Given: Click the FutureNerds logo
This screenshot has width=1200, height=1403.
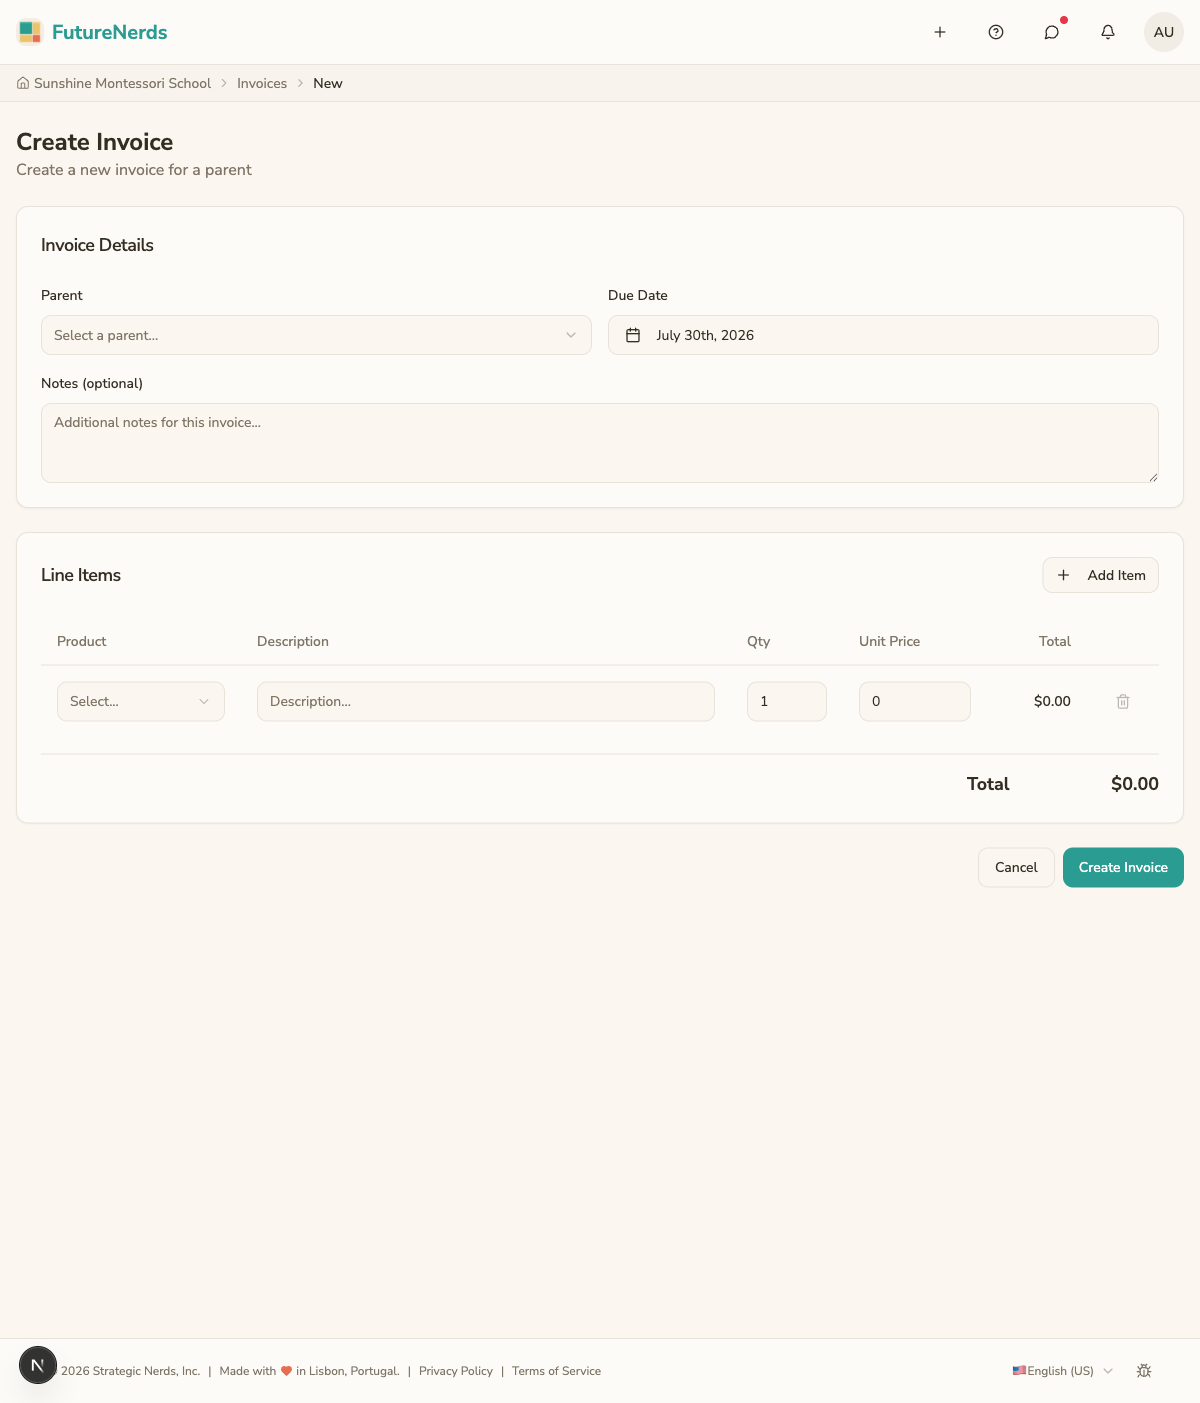Looking at the screenshot, I should 92,32.
